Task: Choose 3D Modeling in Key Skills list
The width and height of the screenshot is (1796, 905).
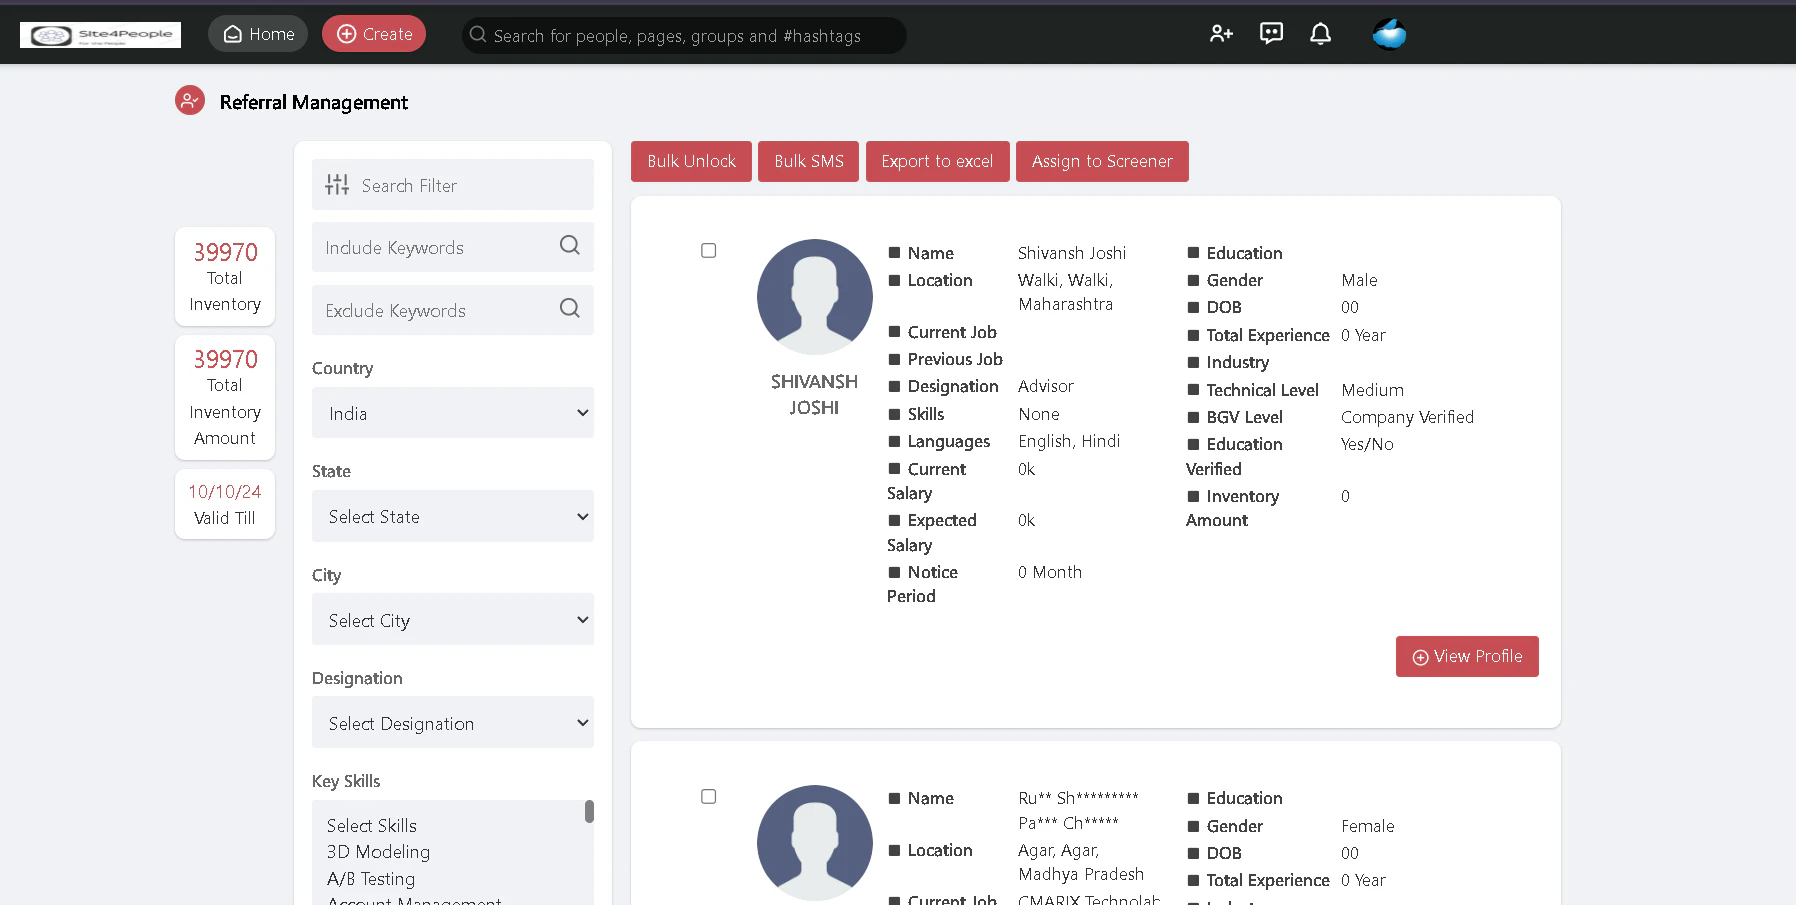Action: coord(378,852)
